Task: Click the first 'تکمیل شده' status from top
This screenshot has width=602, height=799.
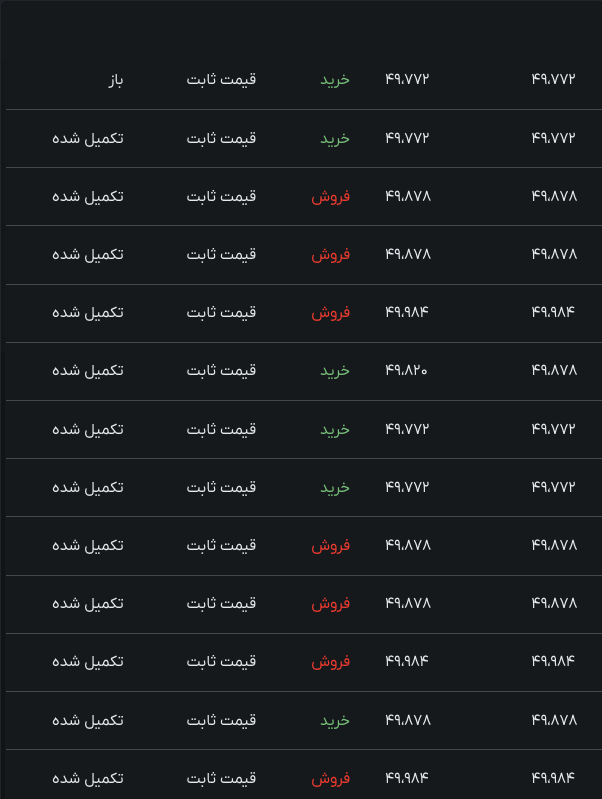Action: point(88,138)
